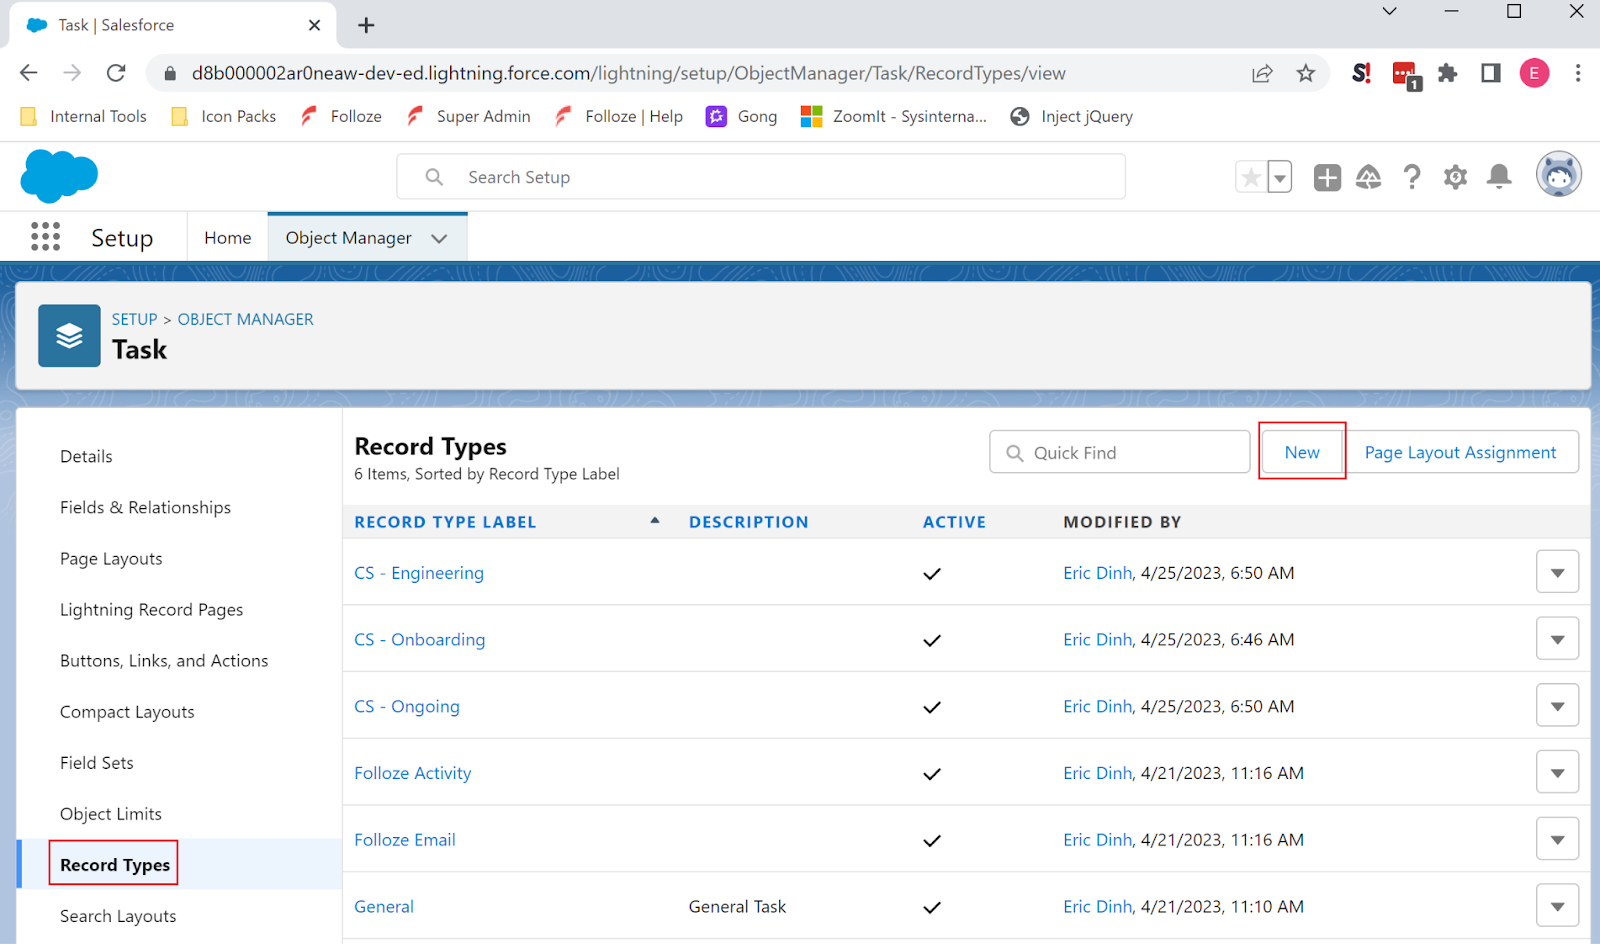Click inside the Quick Find search box
Viewport: 1600px width, 944px height.
pos(1118,452)
